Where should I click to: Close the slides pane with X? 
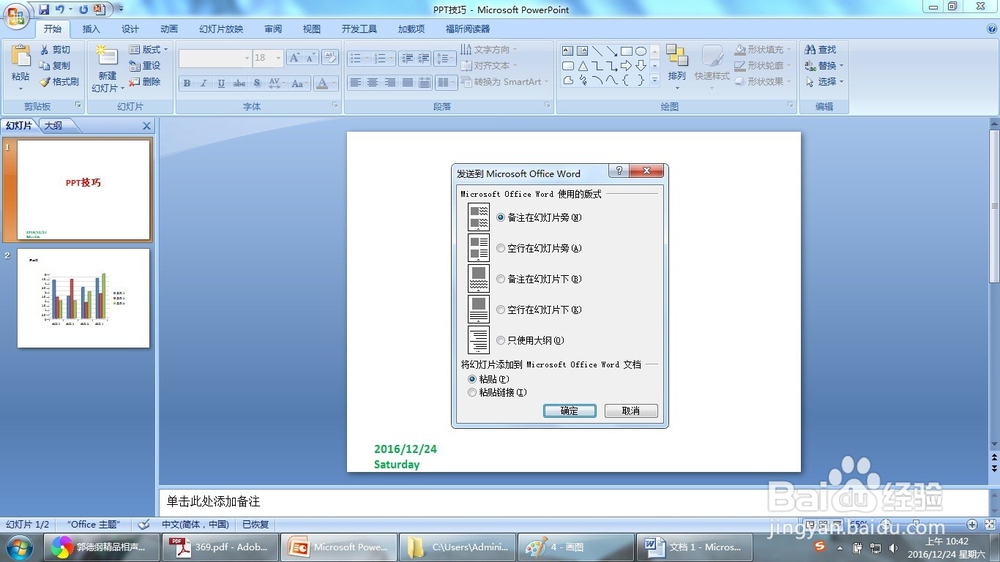point(147,126)
